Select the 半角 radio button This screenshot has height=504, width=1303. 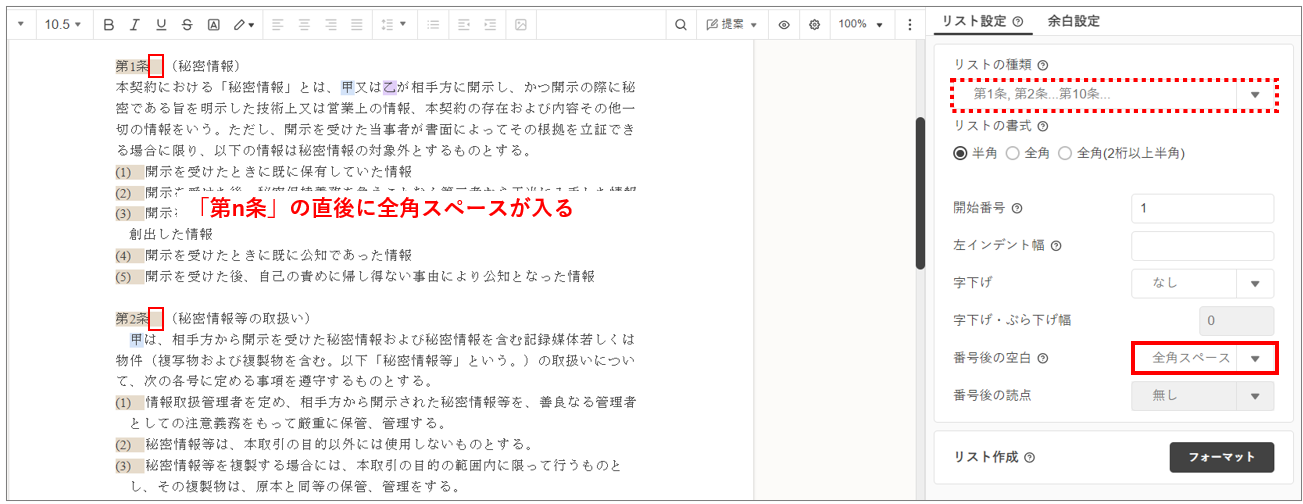tap(960, 153)
